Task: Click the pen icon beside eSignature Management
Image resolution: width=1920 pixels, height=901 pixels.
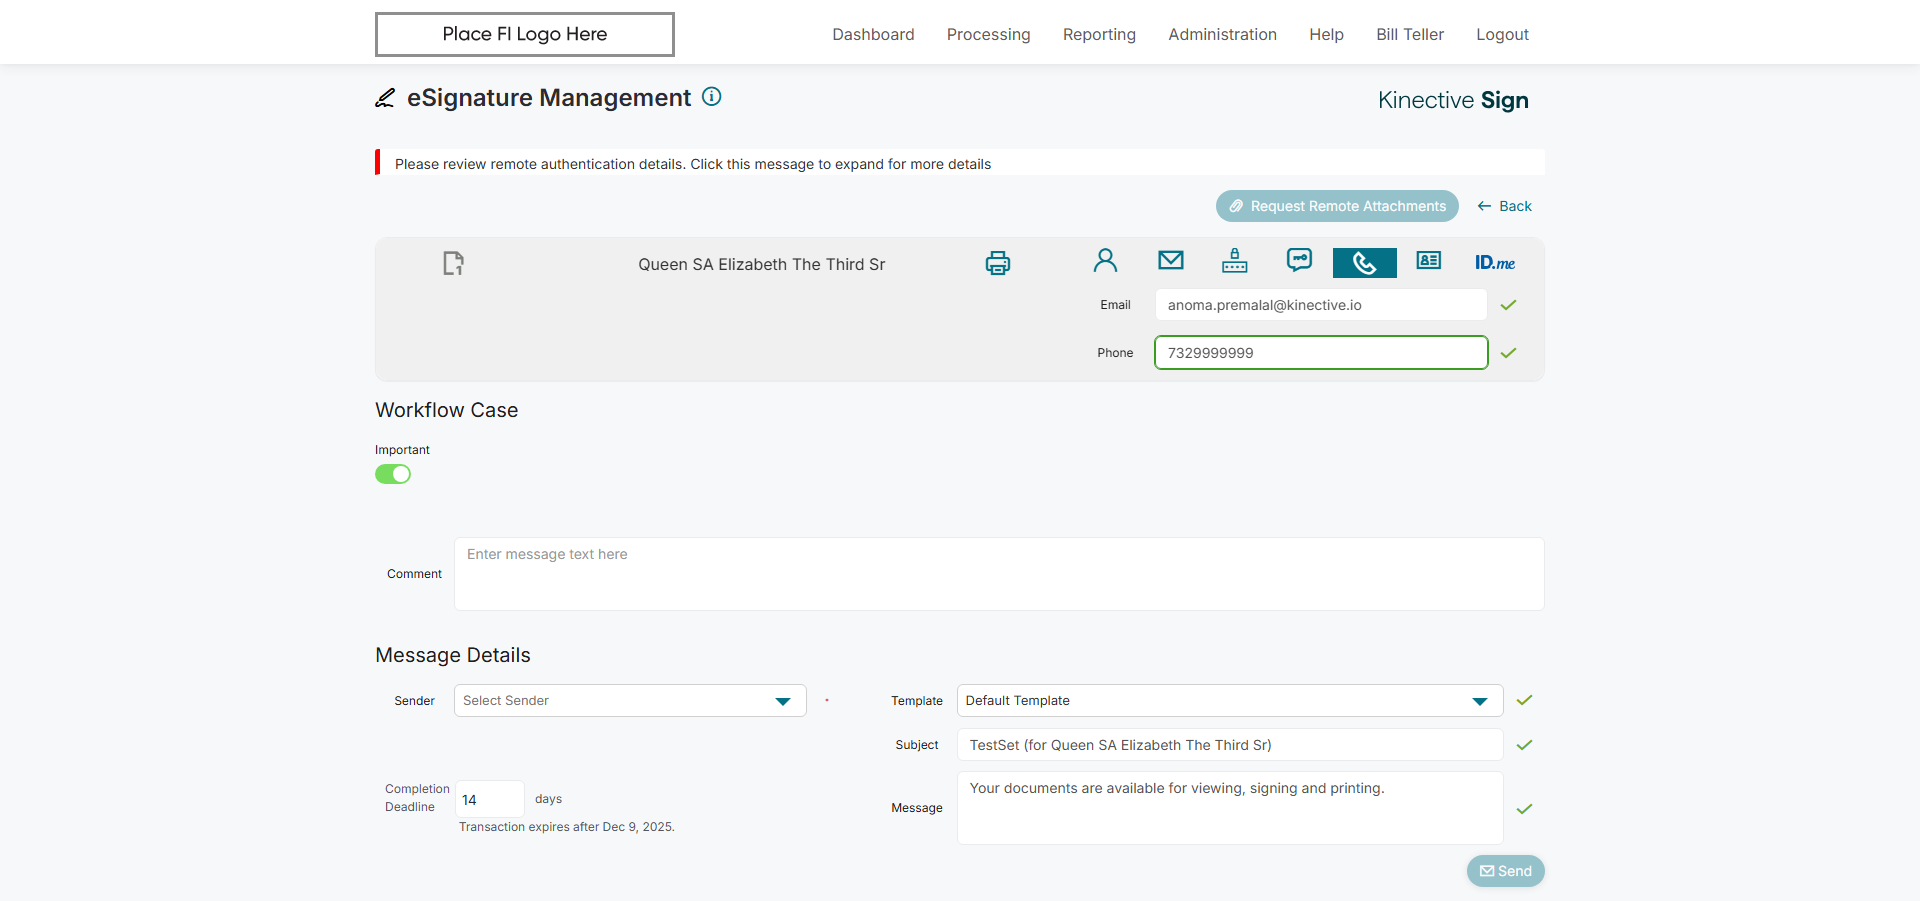Action: point(385,98)
